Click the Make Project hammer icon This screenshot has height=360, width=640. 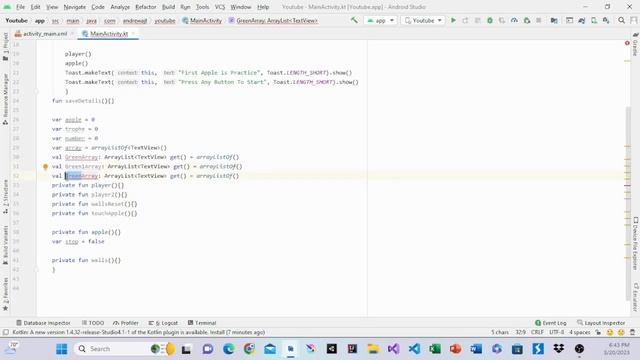tap(354, 20)
